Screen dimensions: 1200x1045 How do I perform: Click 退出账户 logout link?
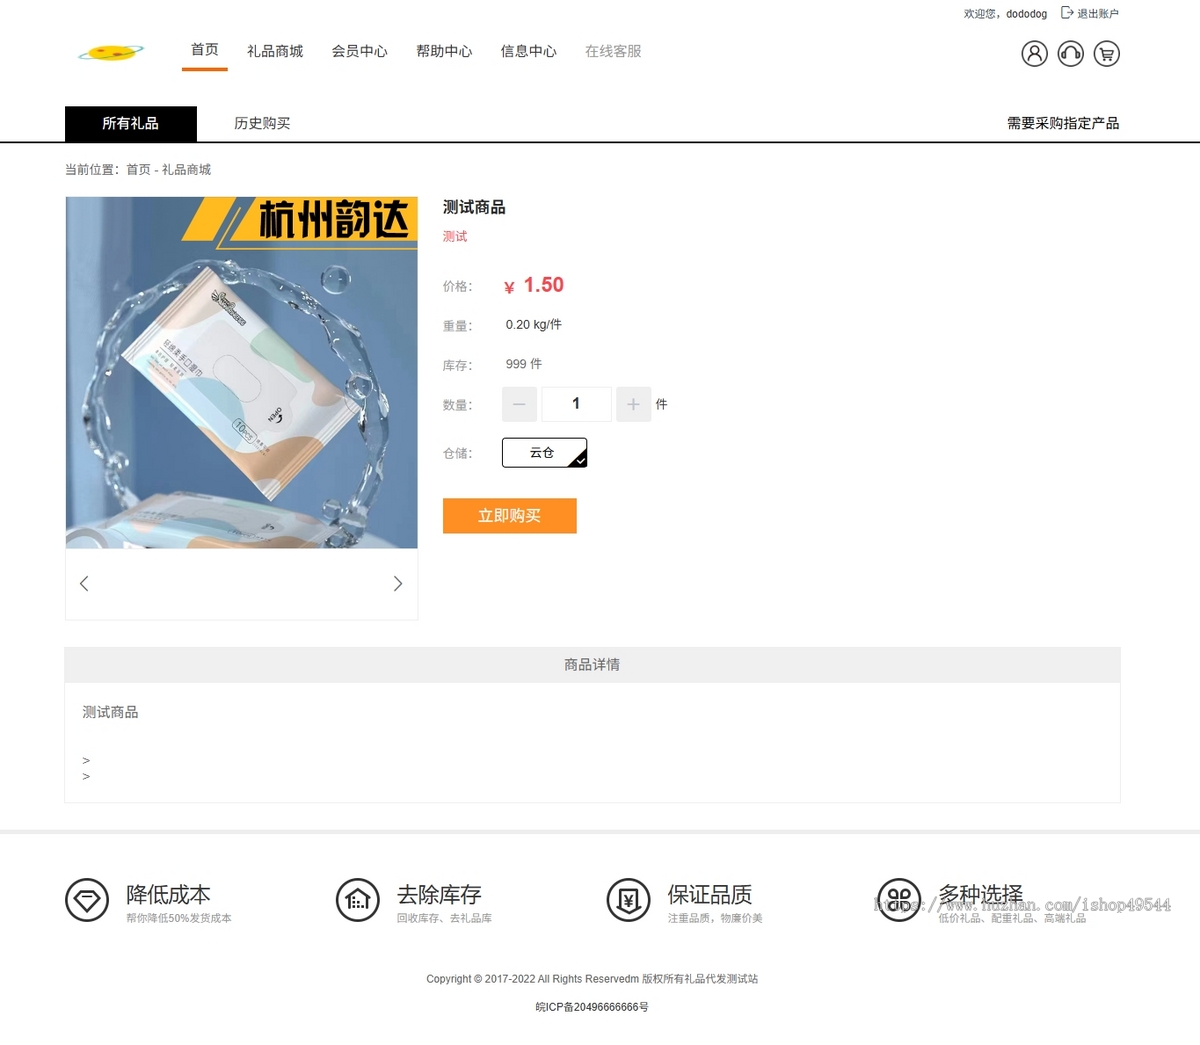point(1098,13)
